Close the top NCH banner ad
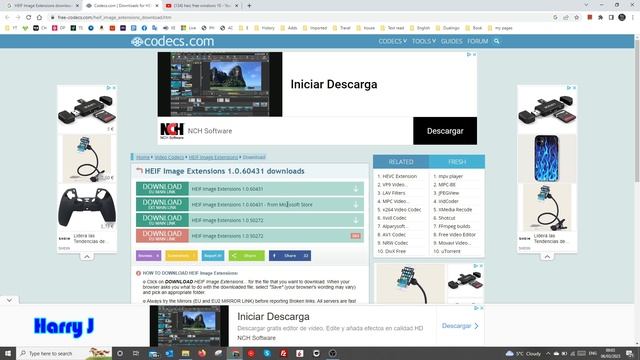 tap(474, 54)
